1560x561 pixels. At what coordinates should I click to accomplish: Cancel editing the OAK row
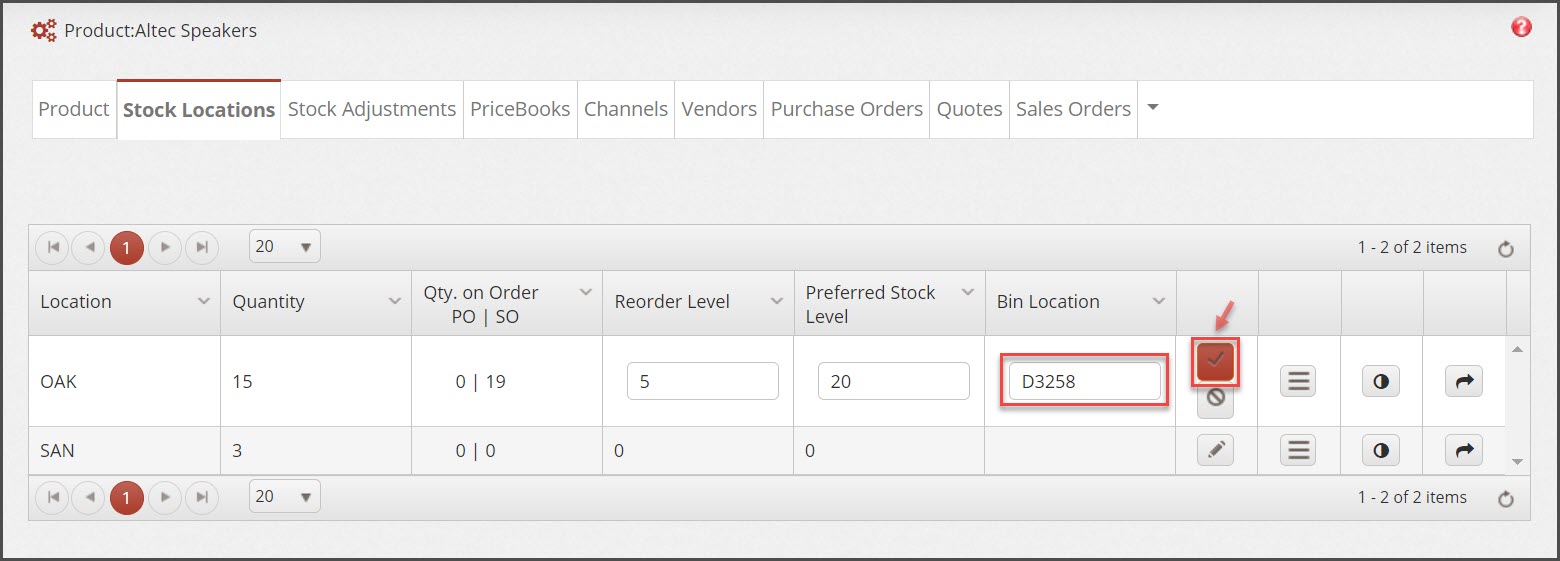[1215, 398]
